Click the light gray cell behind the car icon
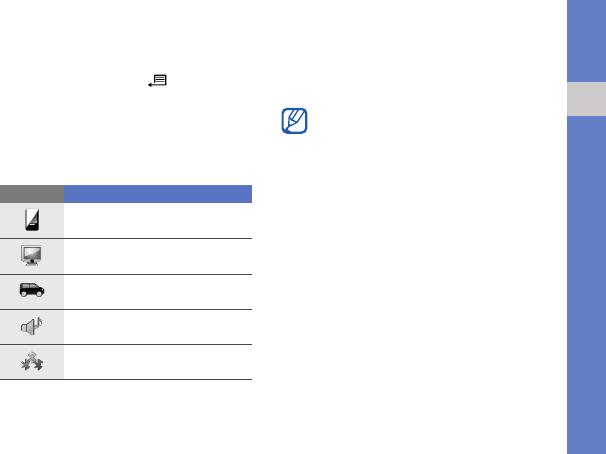 (32, 292)
